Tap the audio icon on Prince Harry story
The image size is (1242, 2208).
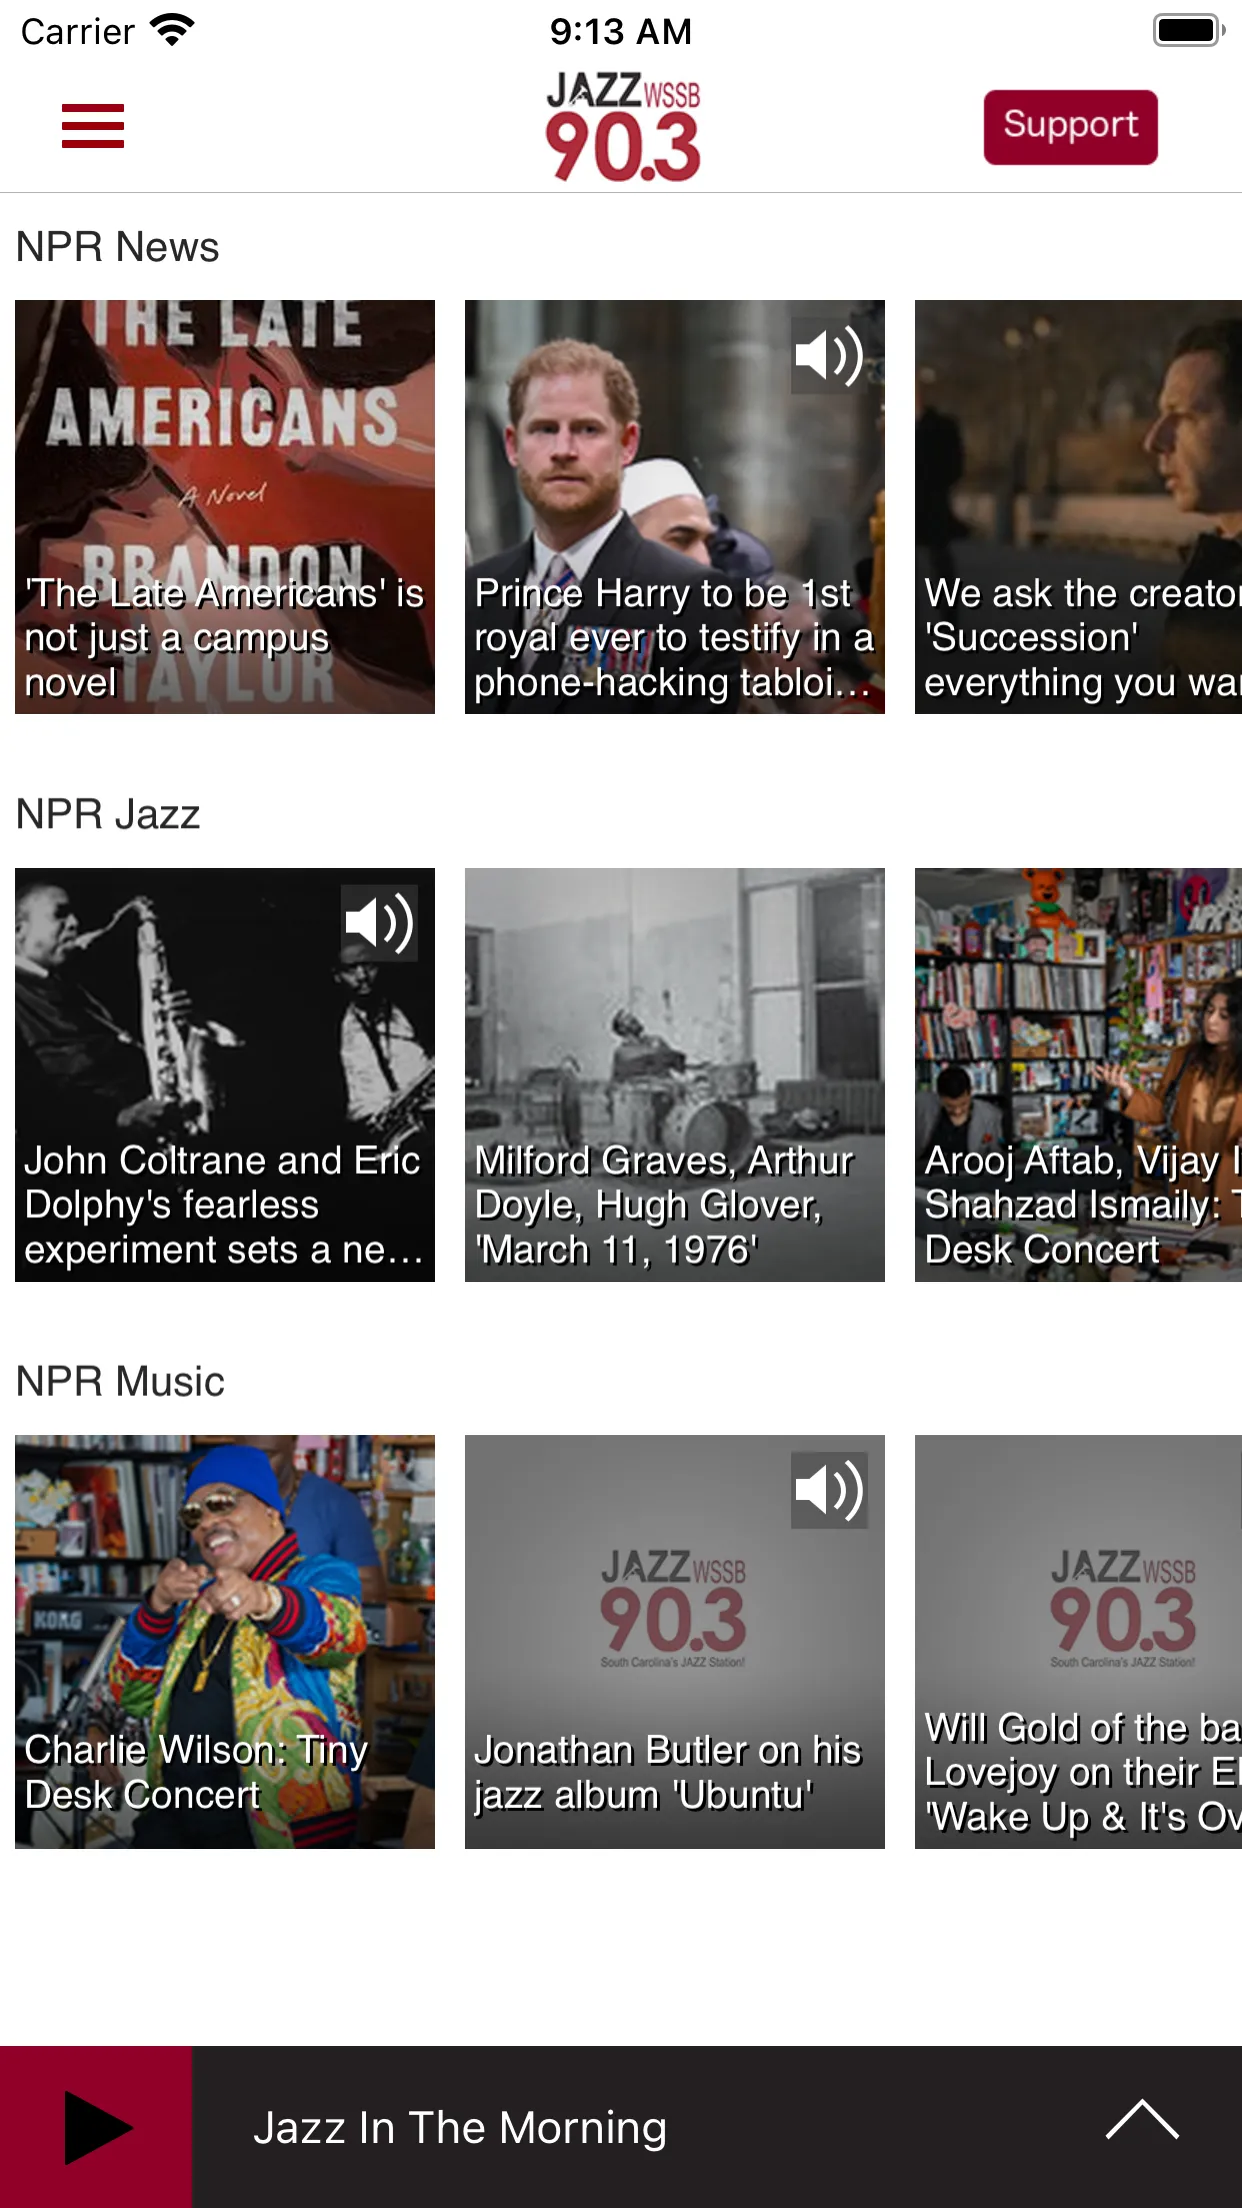point(829,356)
